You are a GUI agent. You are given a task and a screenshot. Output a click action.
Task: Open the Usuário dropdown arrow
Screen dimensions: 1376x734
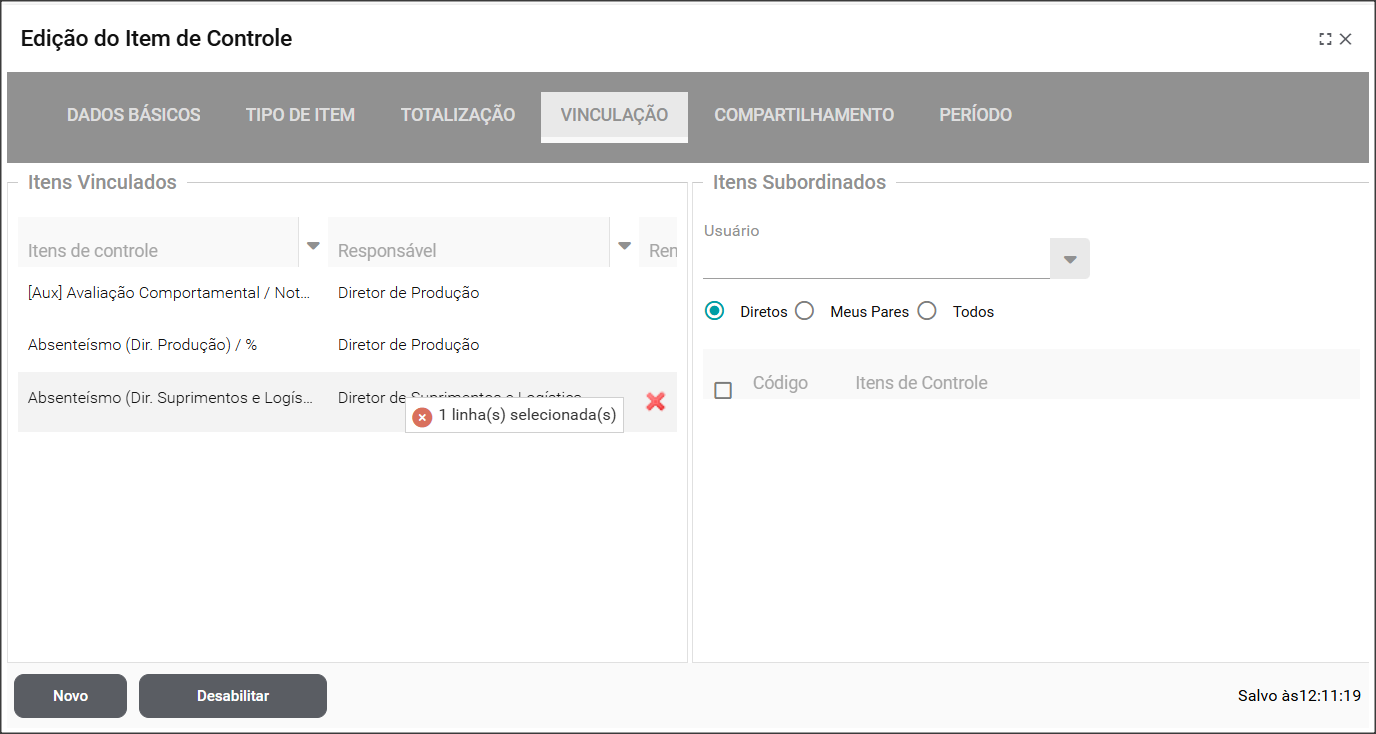pyautogui.click(x=1070, y=259)
